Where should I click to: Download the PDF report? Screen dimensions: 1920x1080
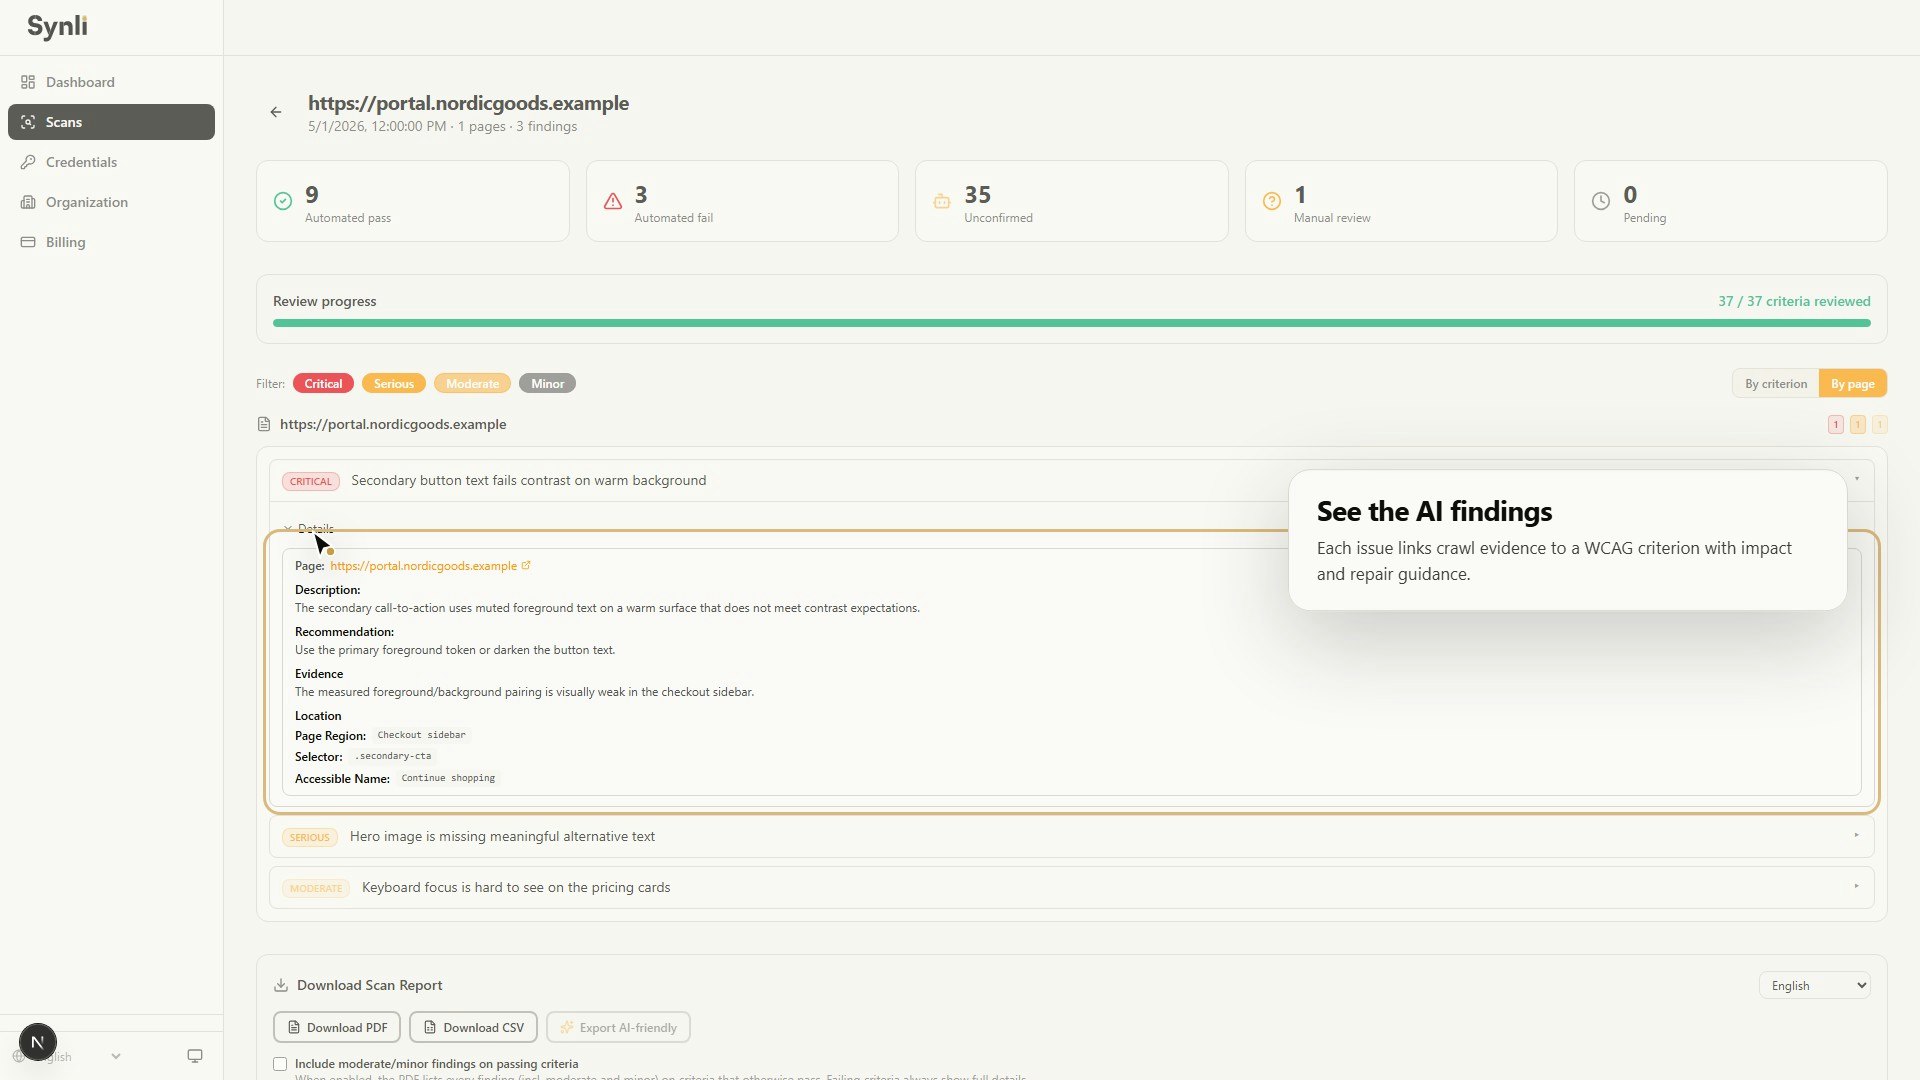[337, 1027]
